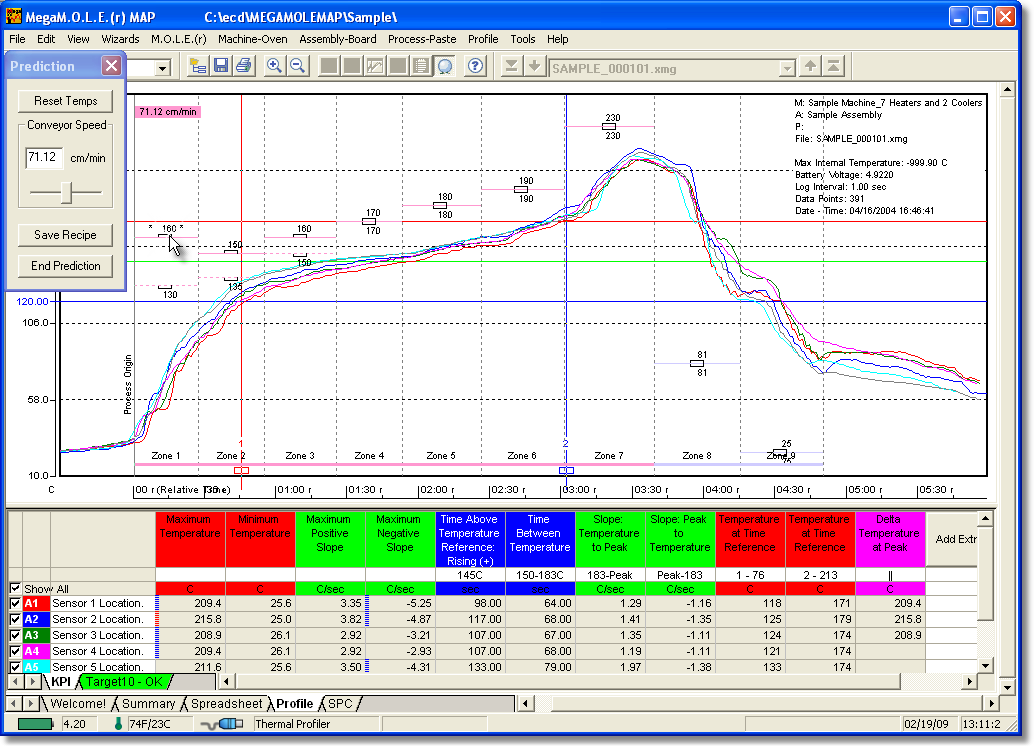Image resolution: width=1034 pixels, height=748 pixels.
Task: Toggle the A5 Sensor 5 checkbox
Action: [x=15, y=667]
